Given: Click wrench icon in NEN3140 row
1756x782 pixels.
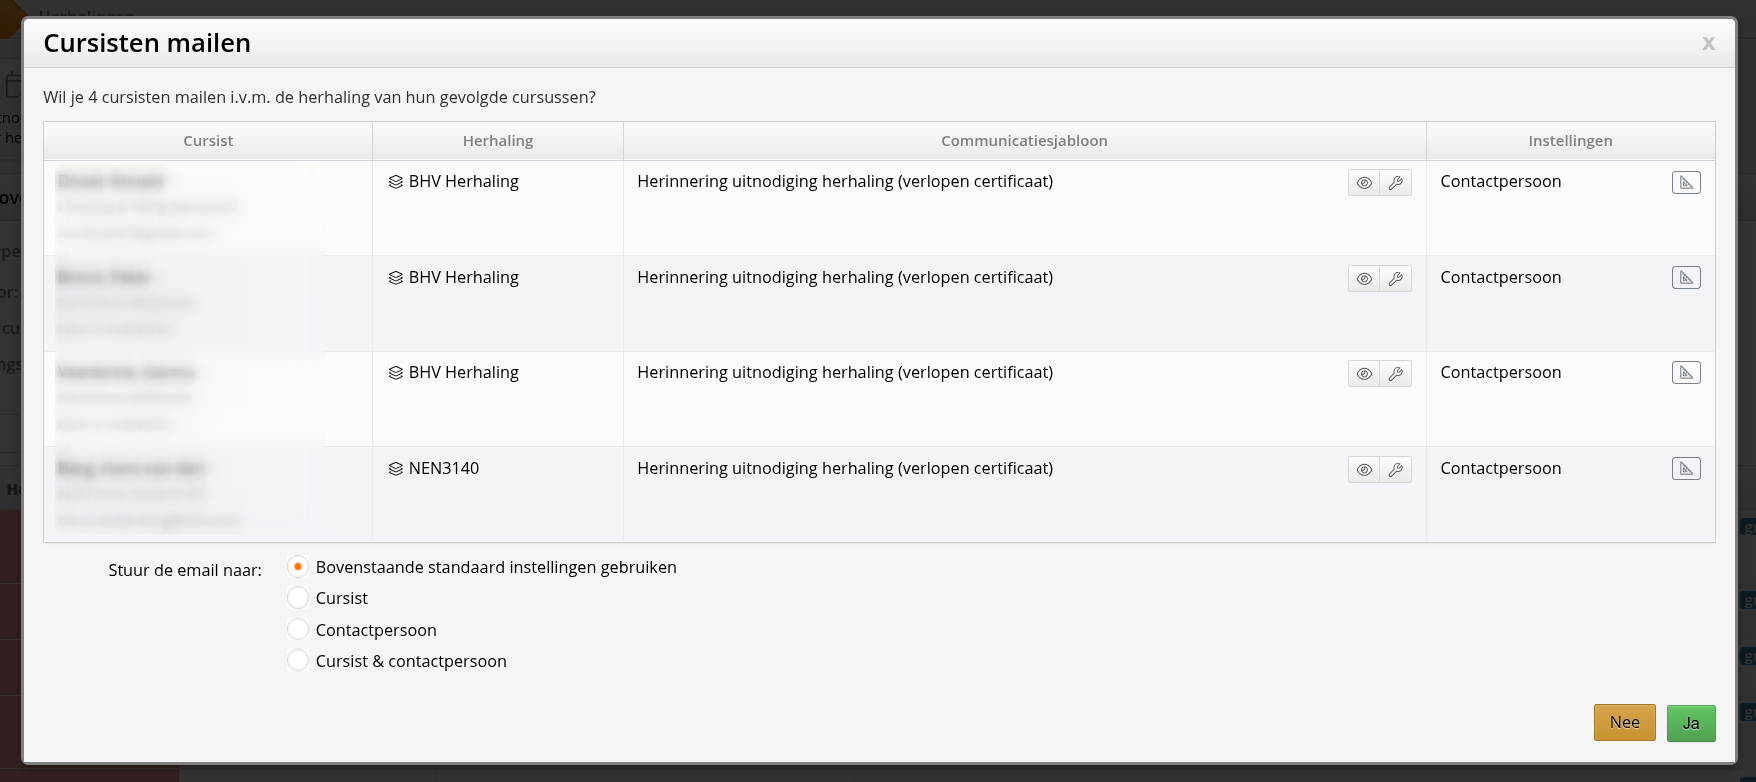Looking at the screenshot, I should coord(1395,470).
